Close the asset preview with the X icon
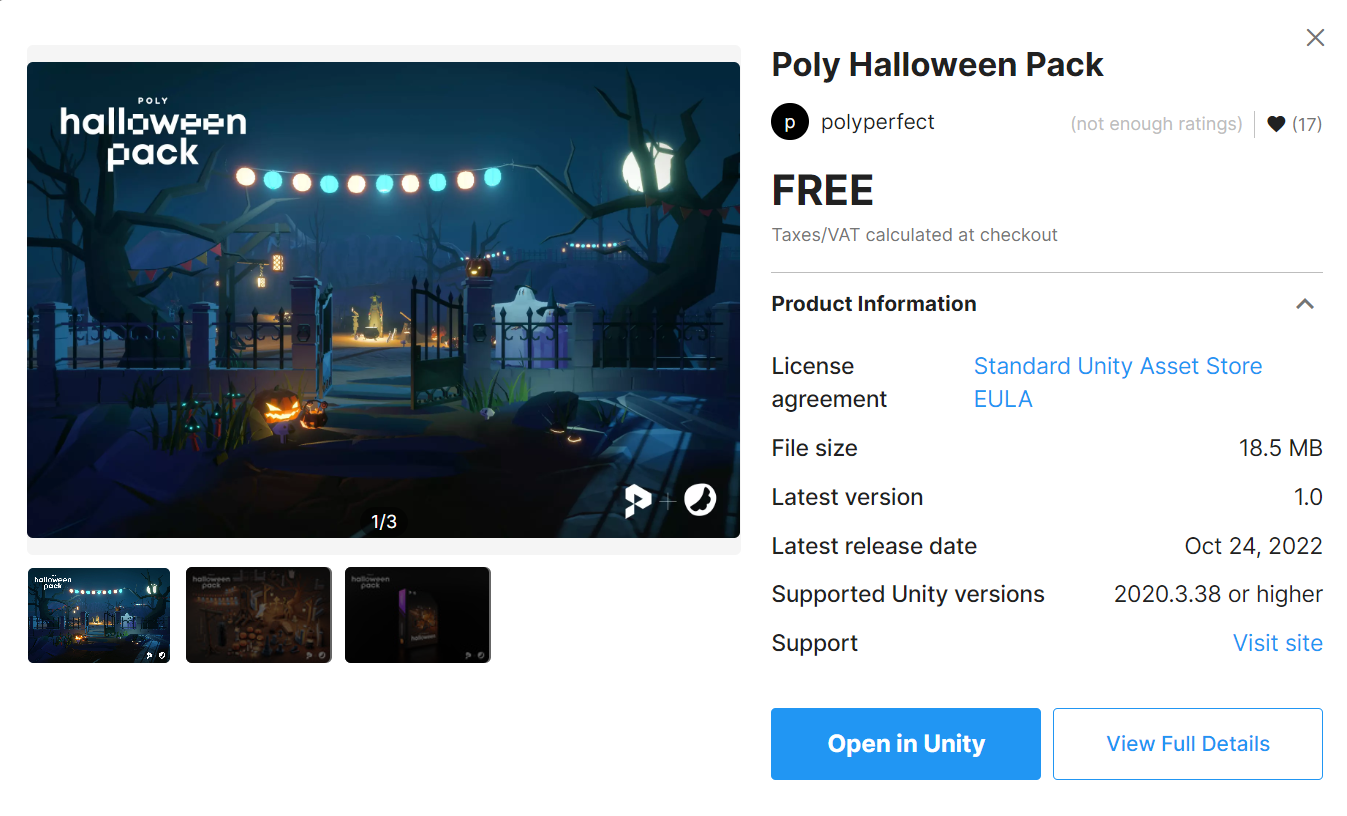The height and width of the screenshot is (816, 1347). pos(1315,38)
